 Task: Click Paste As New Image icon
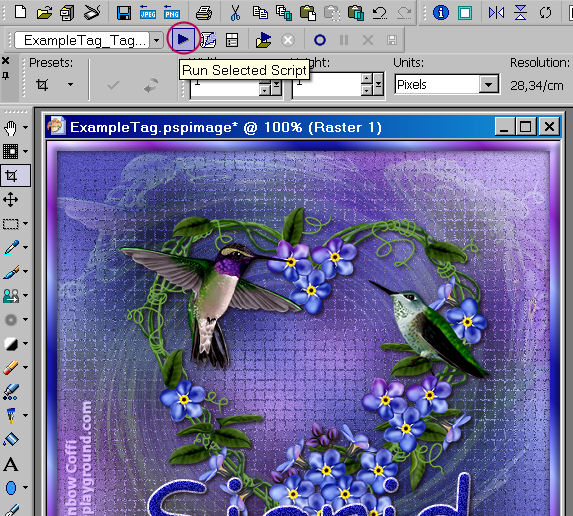click(x=308, y=13)
